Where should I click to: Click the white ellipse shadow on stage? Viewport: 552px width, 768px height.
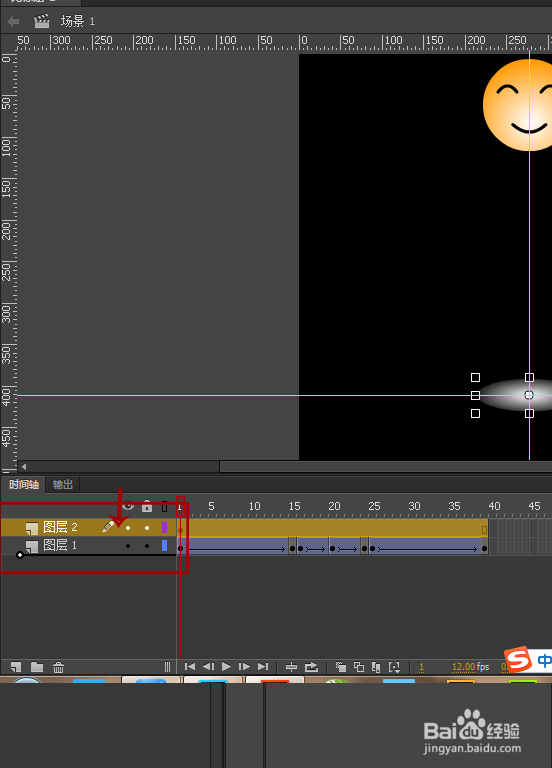click(515, 395)
